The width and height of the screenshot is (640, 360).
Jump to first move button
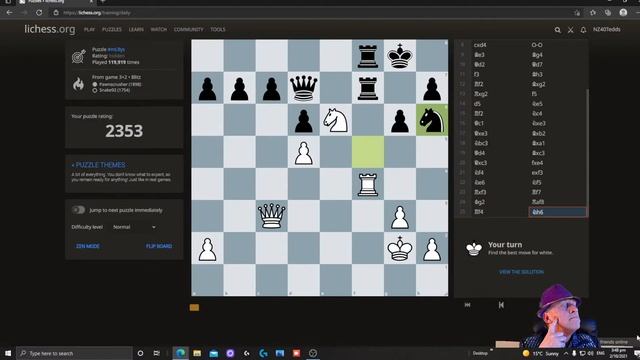point(467,305)
